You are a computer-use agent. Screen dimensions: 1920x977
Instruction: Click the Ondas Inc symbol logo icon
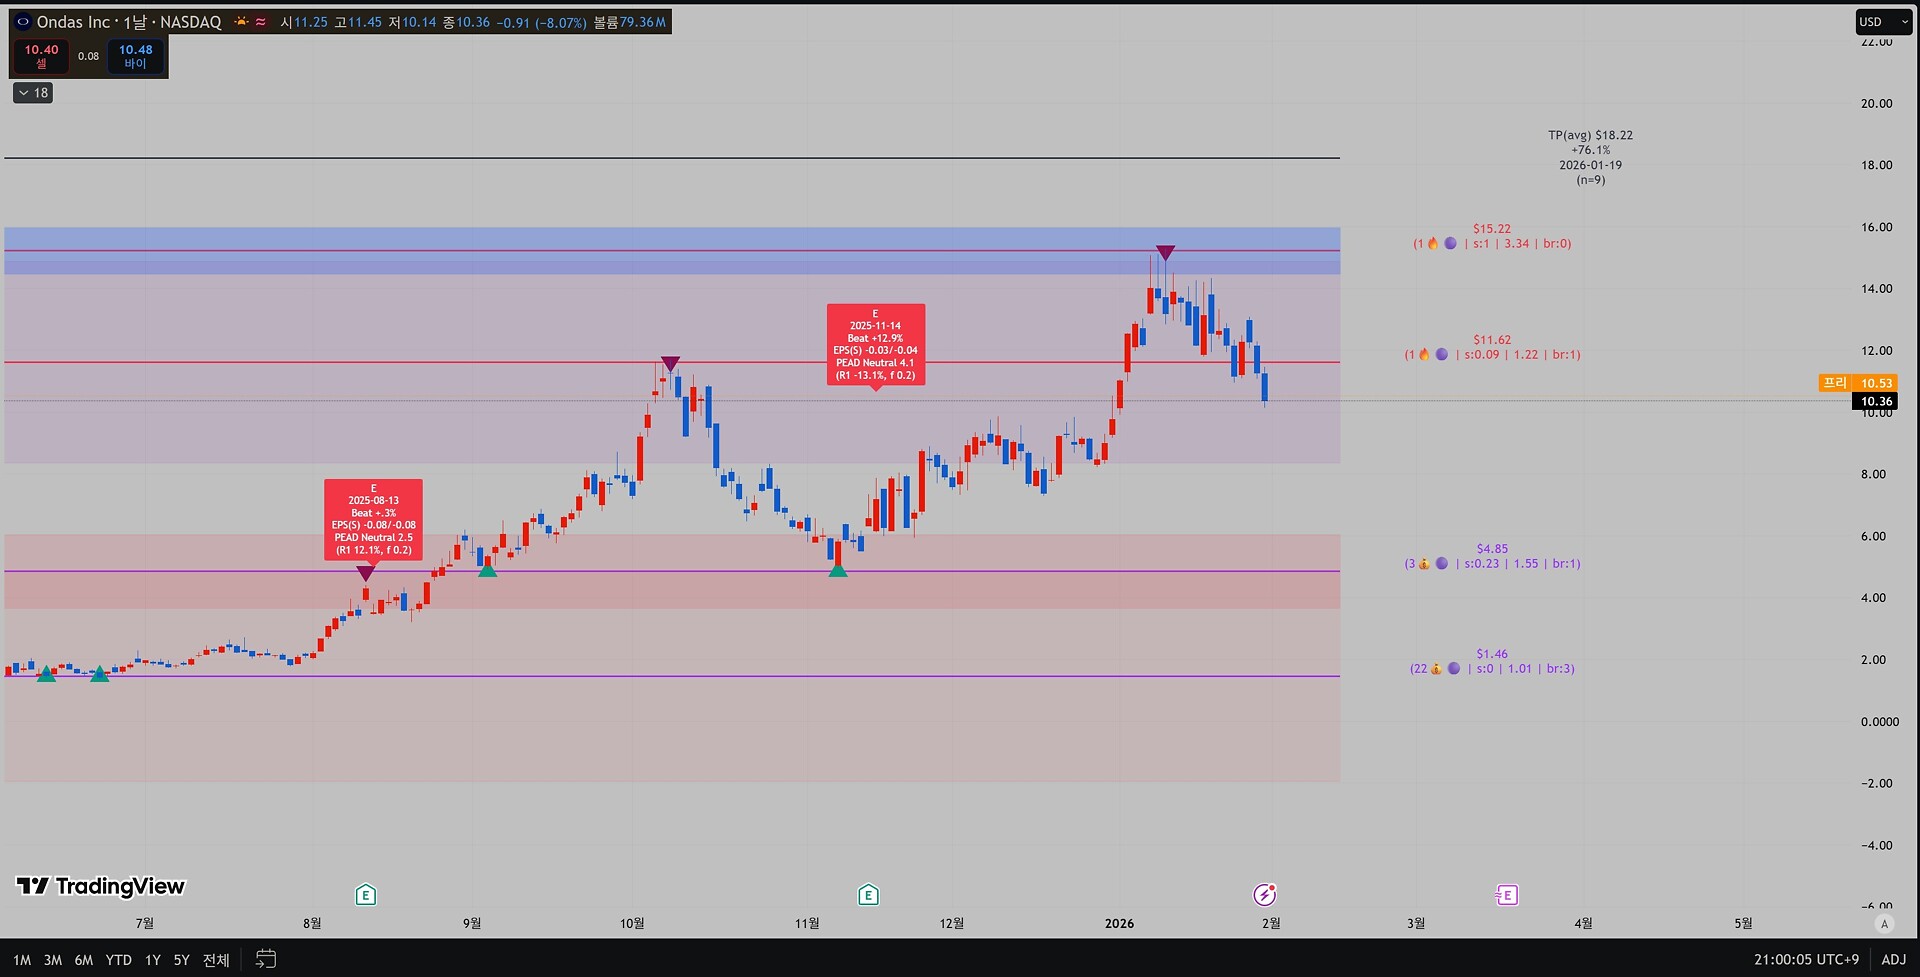coord(23,22)
